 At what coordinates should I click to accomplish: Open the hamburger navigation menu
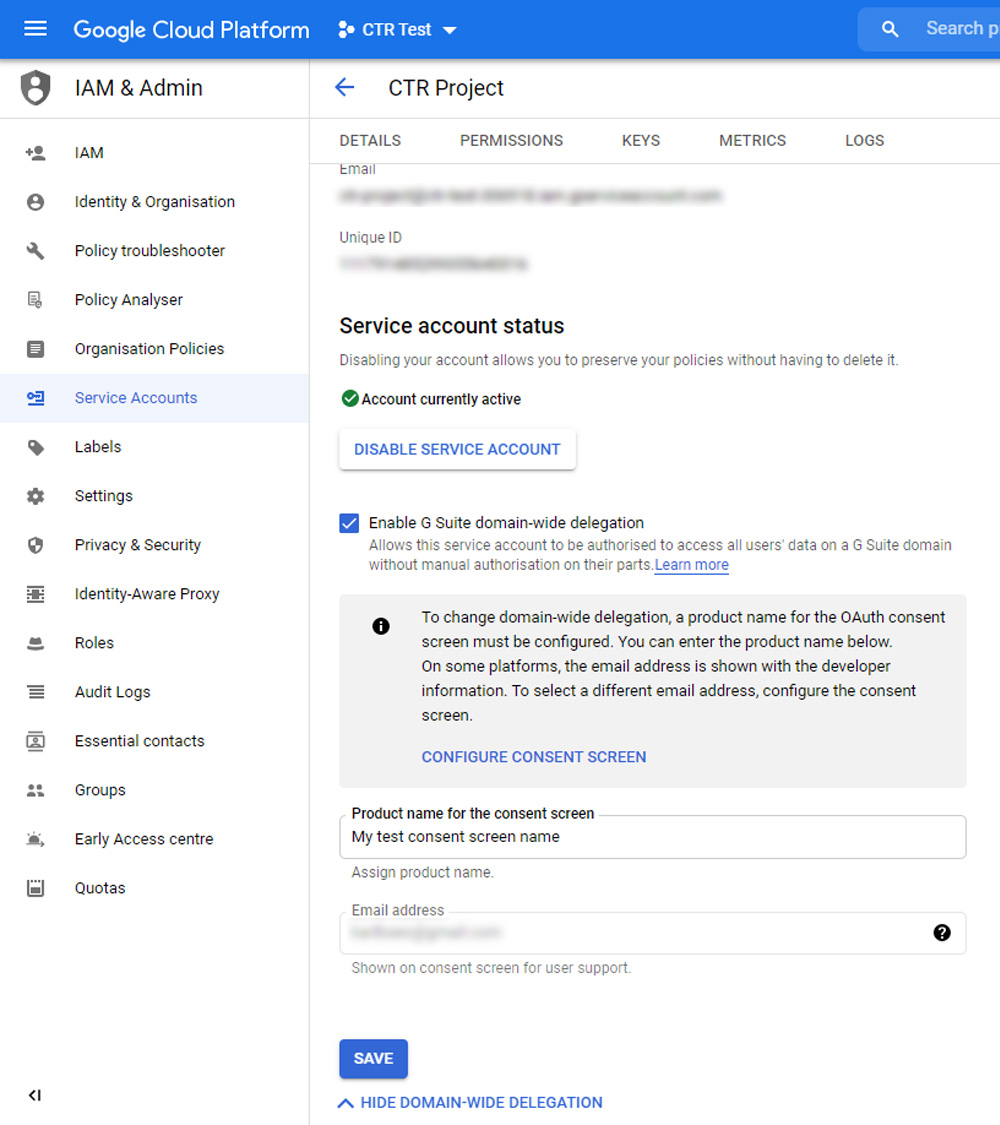click(35, 29)
